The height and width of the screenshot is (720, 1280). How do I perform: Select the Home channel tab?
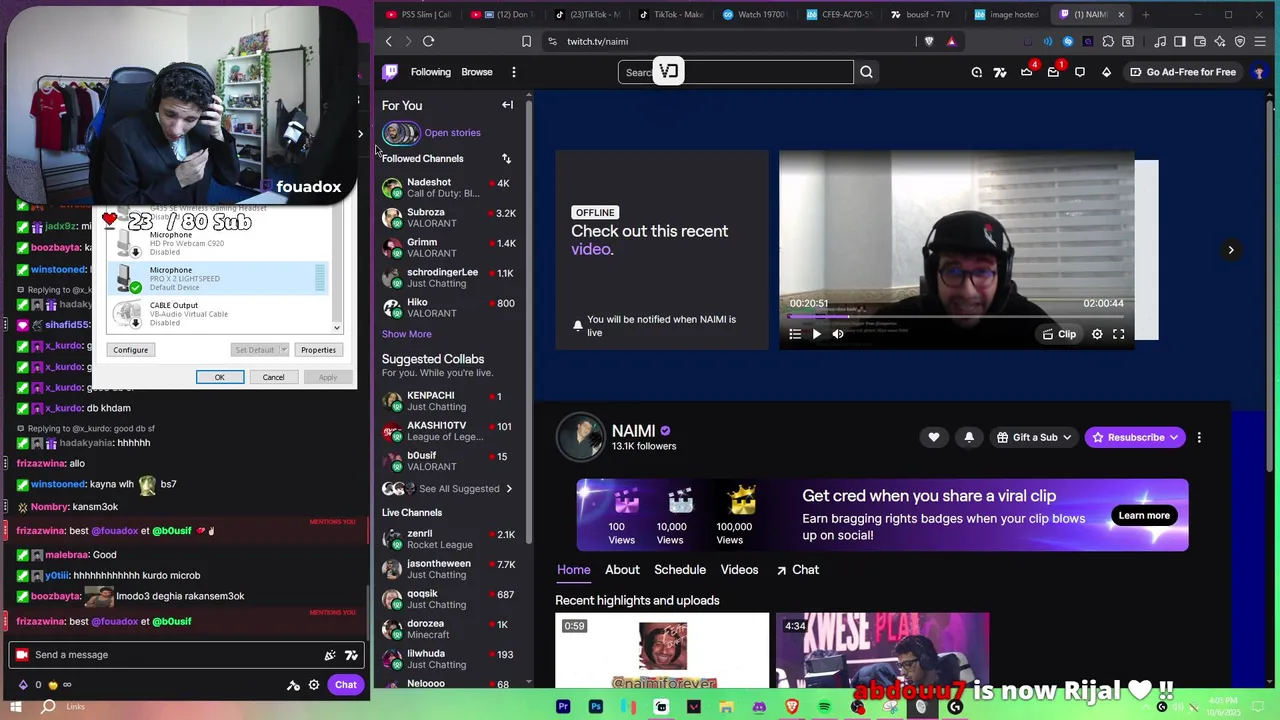tap(574, 570)
